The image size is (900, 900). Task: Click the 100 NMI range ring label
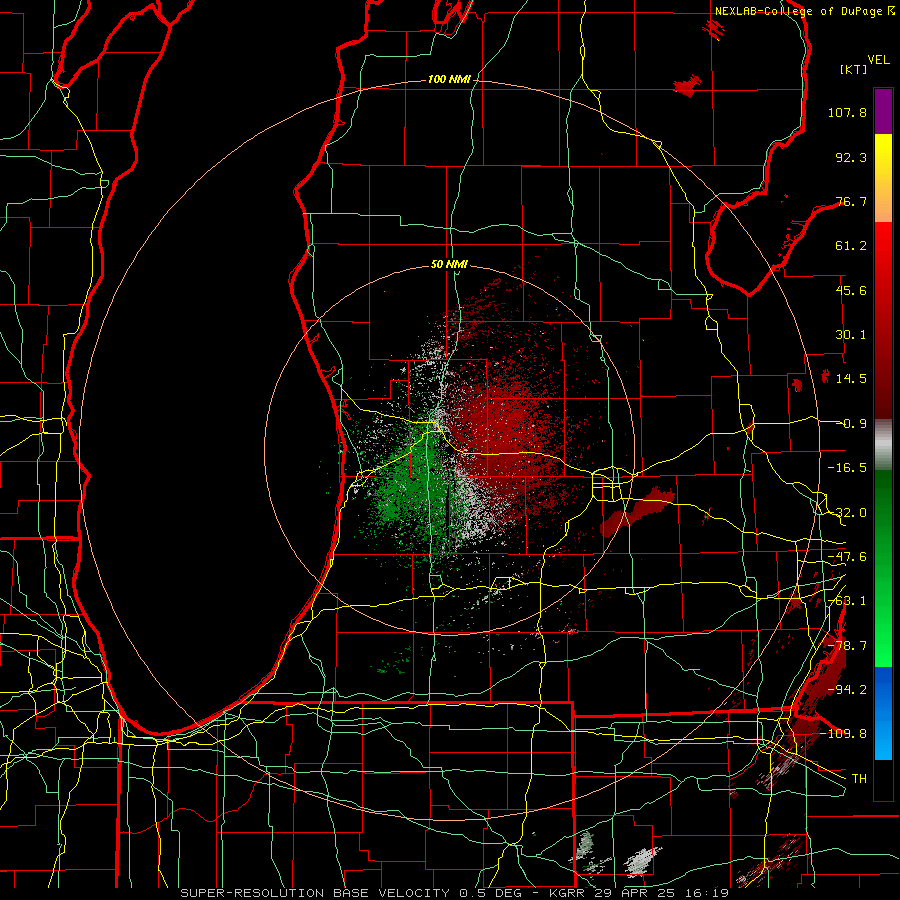pyautogui.click(x=449, y=79)
